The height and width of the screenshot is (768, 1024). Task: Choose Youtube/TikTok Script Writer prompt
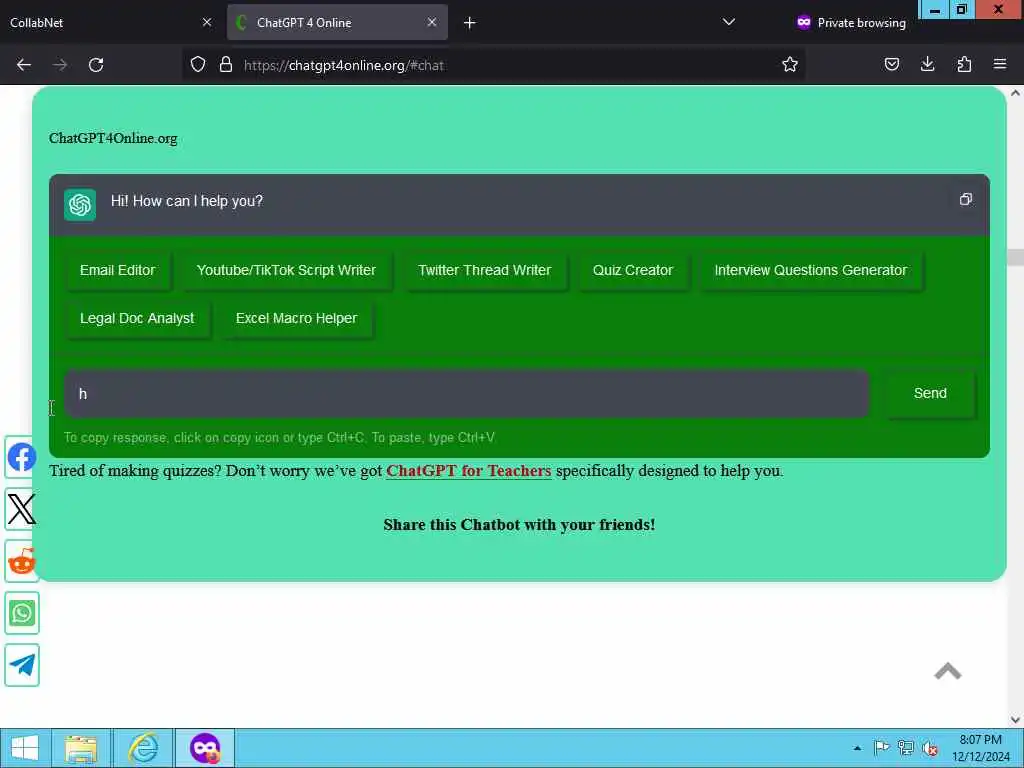286,270
